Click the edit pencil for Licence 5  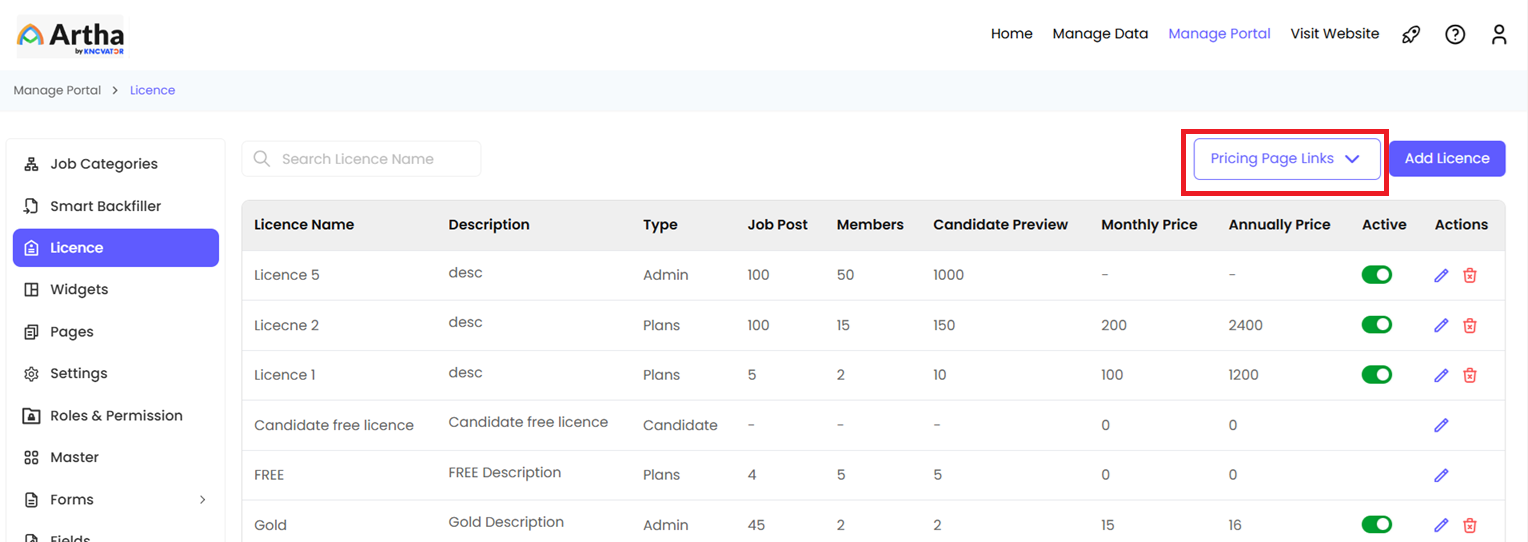1441,275
